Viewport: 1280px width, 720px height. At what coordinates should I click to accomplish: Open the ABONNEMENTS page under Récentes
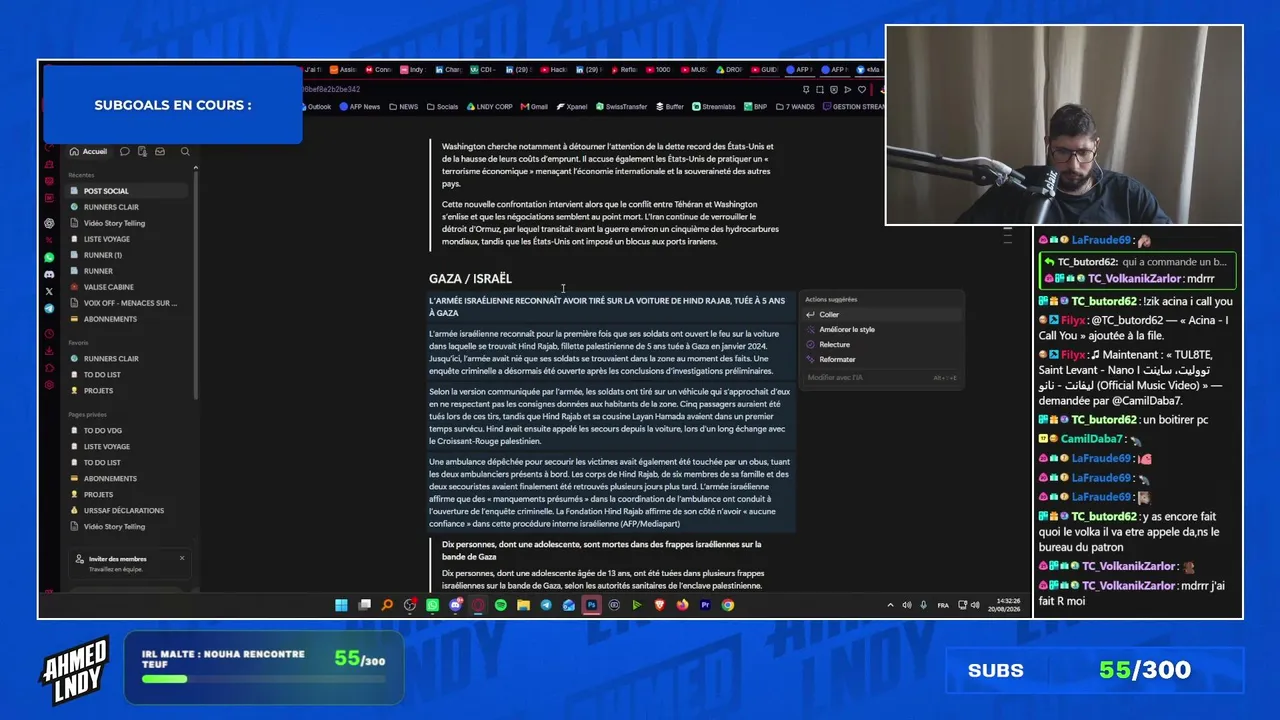pos(128,319)
